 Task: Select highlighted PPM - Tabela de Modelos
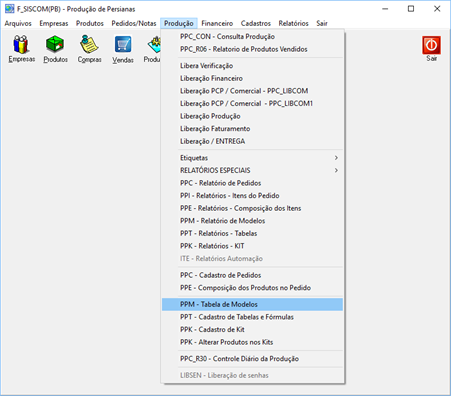pyautogui.click(x=252, y=304)
